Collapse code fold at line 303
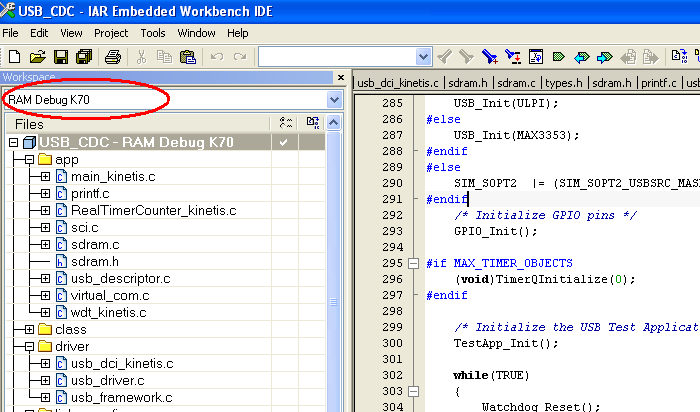The image size is (700, 412). (413, 391)
